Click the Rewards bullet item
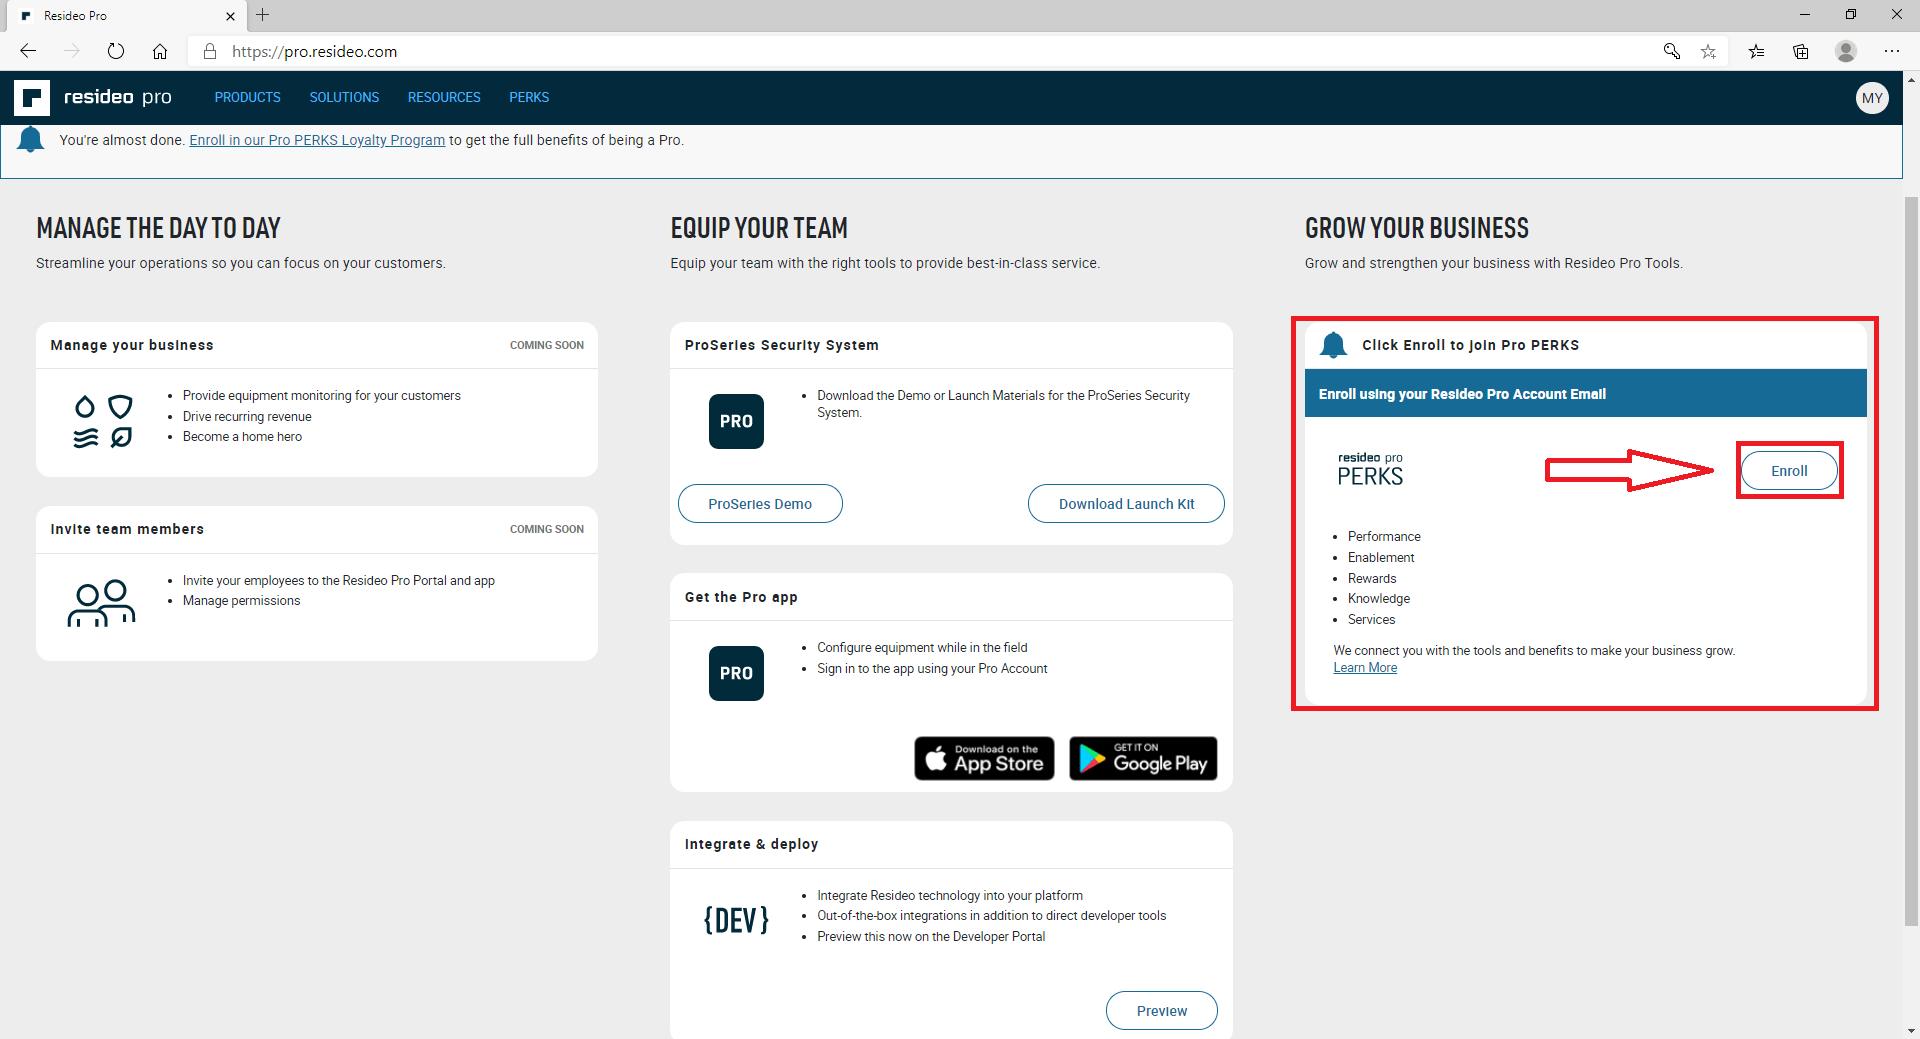The image size is (1920, 1039). pos(1372,579)
